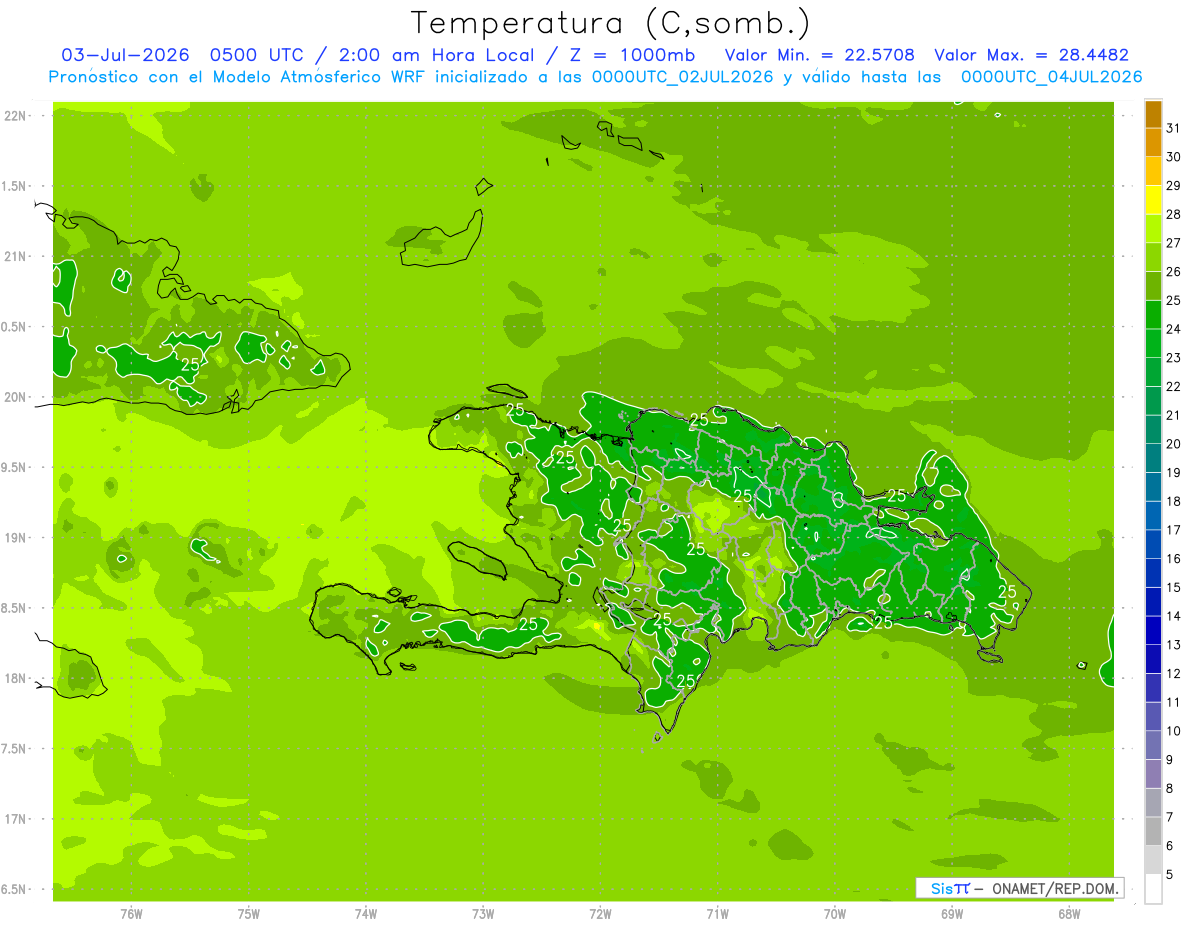
Task: Click the "Valor Min. = 22.5708" text
Action: click(820, 56)
